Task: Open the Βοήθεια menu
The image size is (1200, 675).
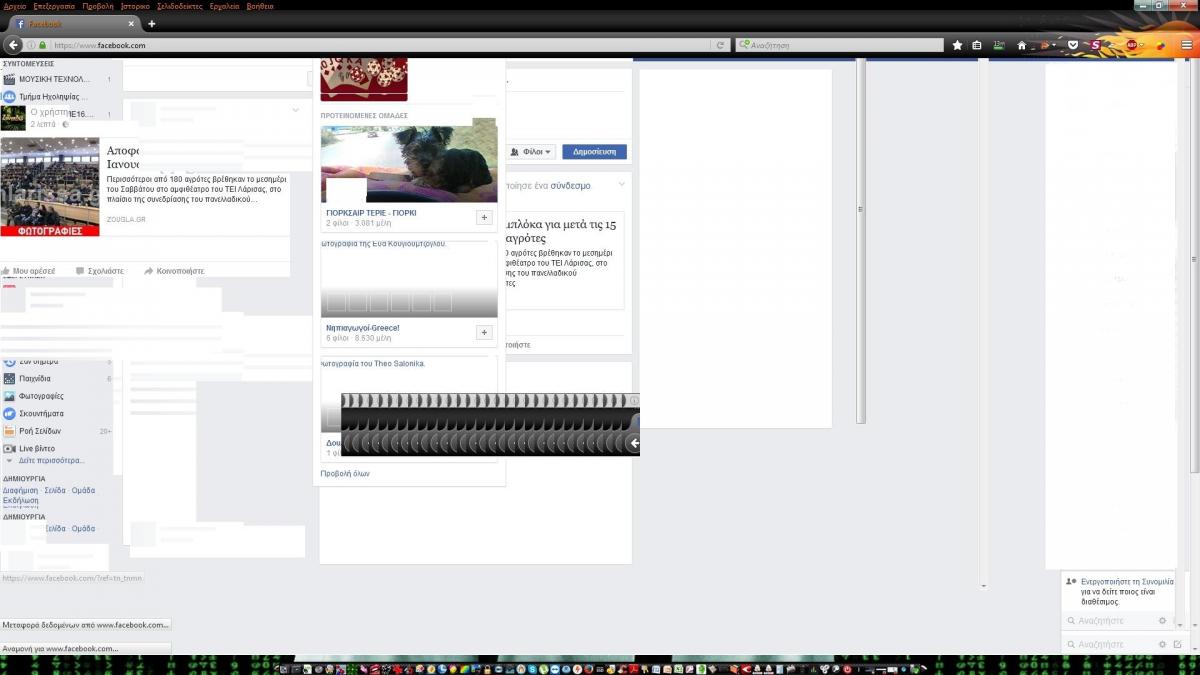Action: tap(259, 6)
